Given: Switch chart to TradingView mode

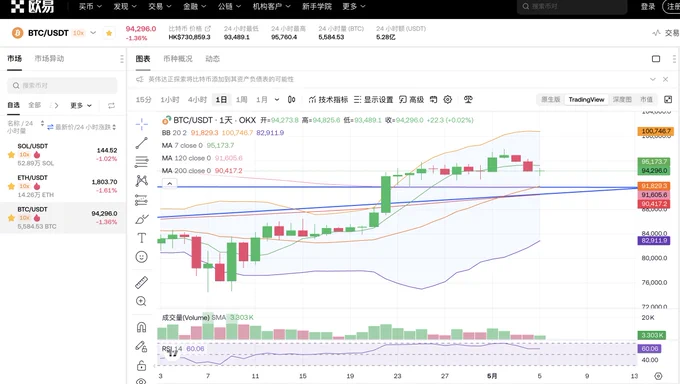Looking at the screenshot, I should click(586, 99).
